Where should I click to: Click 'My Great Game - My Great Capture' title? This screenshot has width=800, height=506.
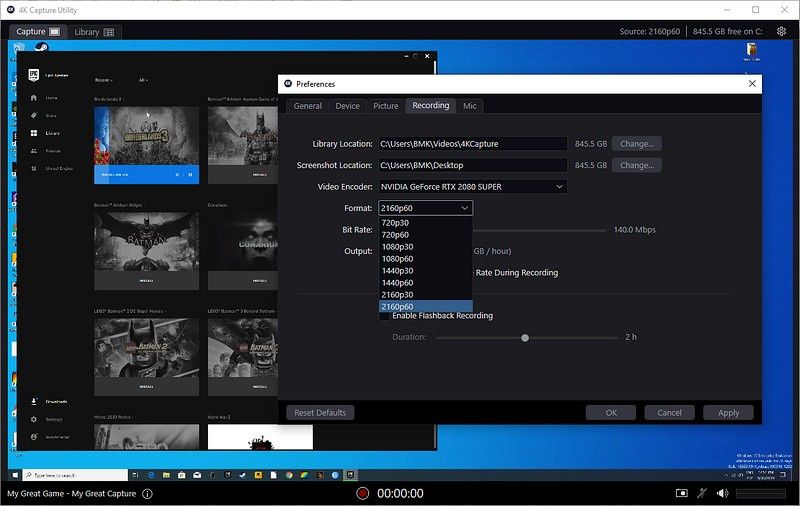click(71, 494)
